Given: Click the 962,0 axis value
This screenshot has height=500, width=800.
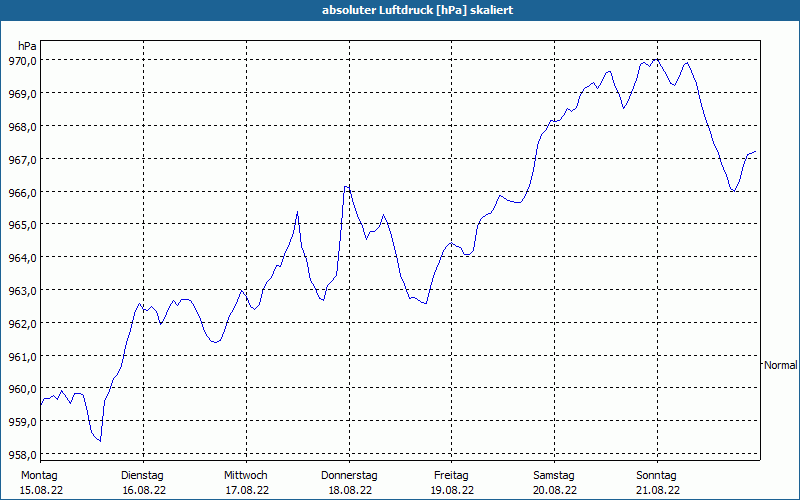Looking at the screenshot, I should (x=22, y=324).
